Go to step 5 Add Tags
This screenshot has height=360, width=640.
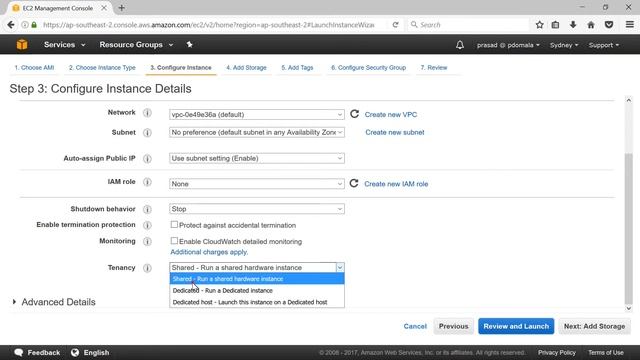(x=297, y=68)
